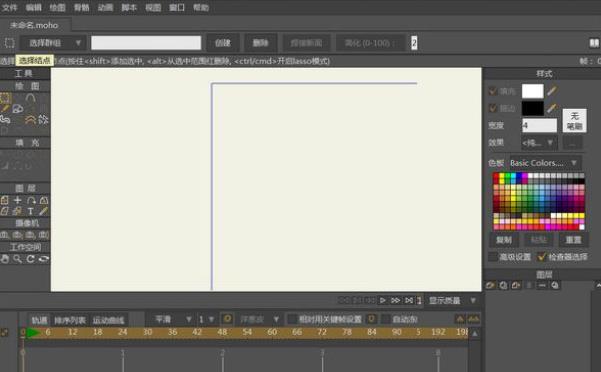Click the play button in playback controls
The image size is (601, 372).
tap(383, 300)
